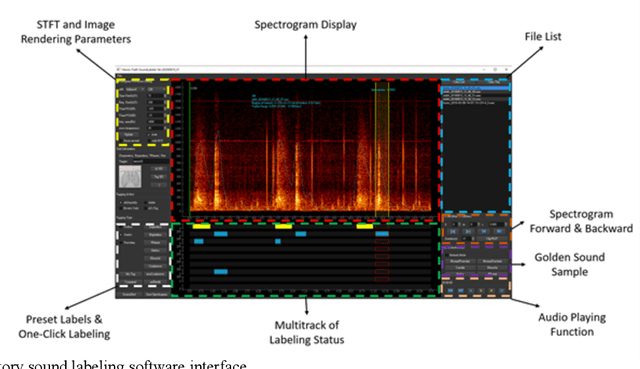Click the My Tag button
Screen dimensions: 640x369
pos(131,274)
